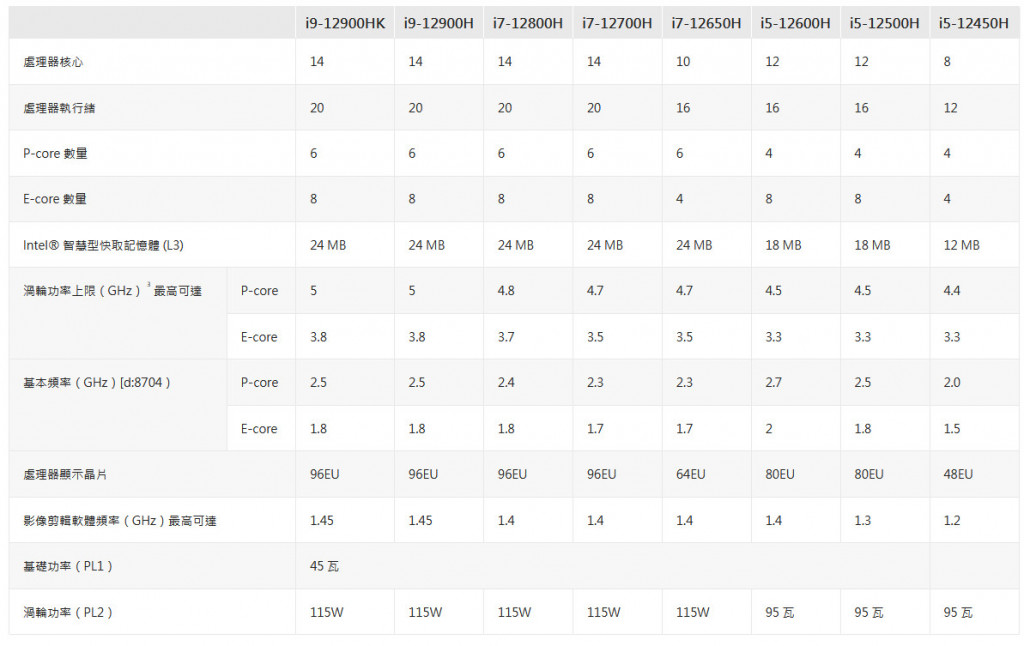This screenshot has width=1024, height=646.
Task: Select the 處理器顯示晶片 row label
Action: pos(65,475)
